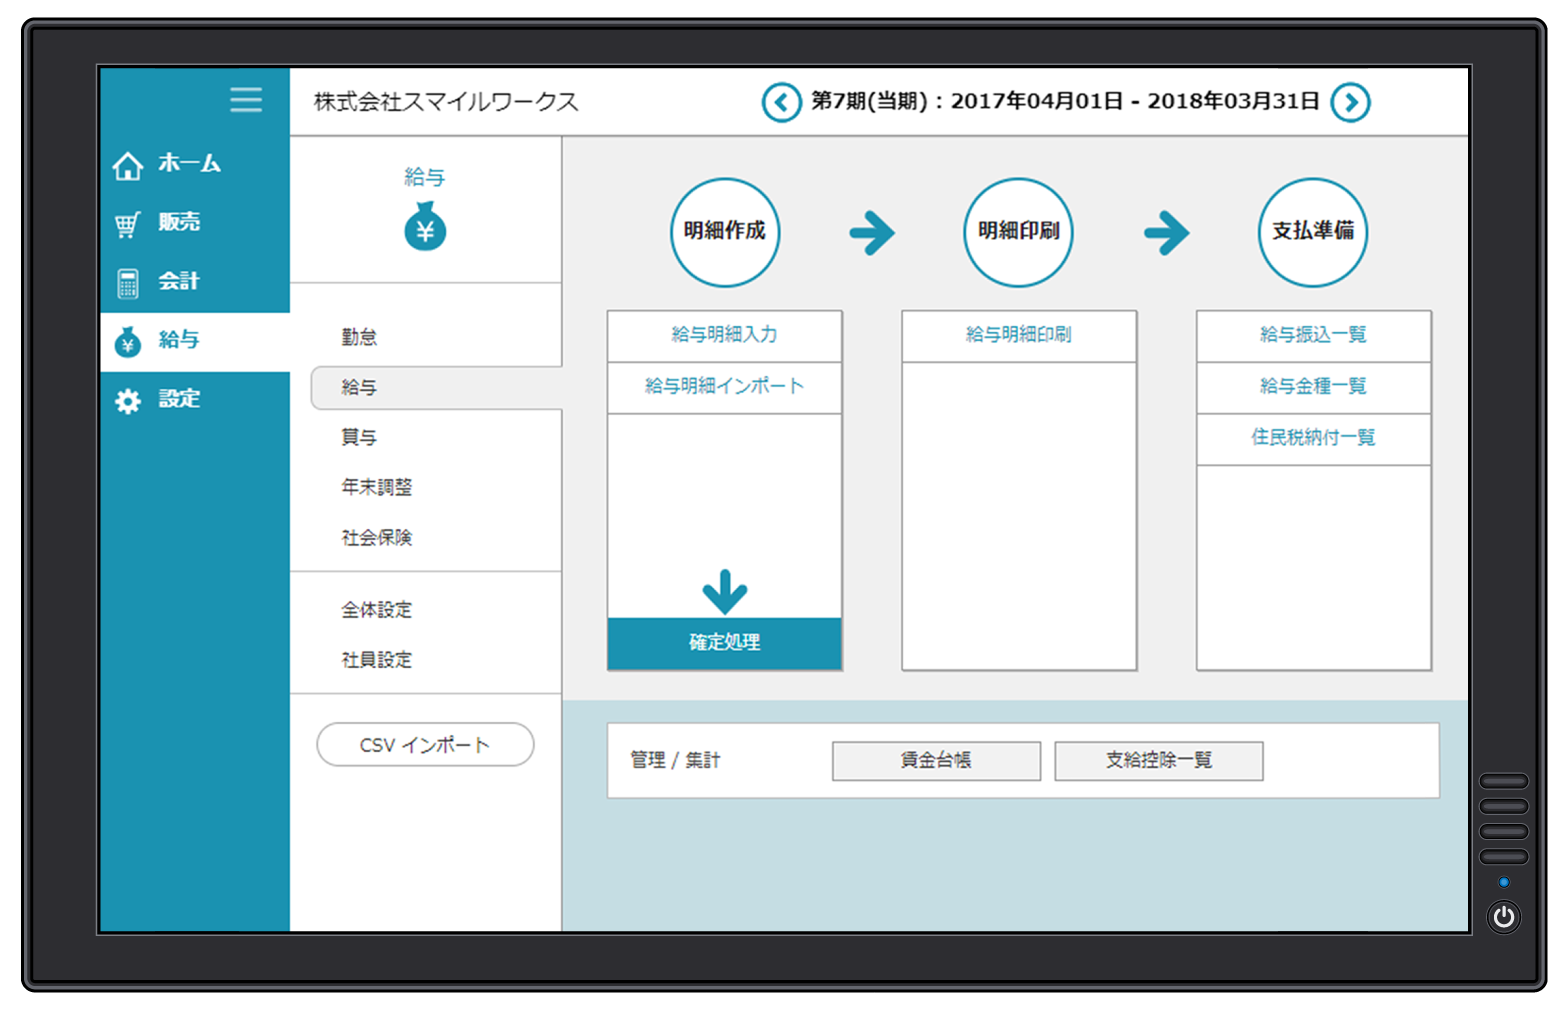This screenshot has width=1563, height=1011.
Task: Click the 確定処理 button
Action: click(x=724, y=643)
